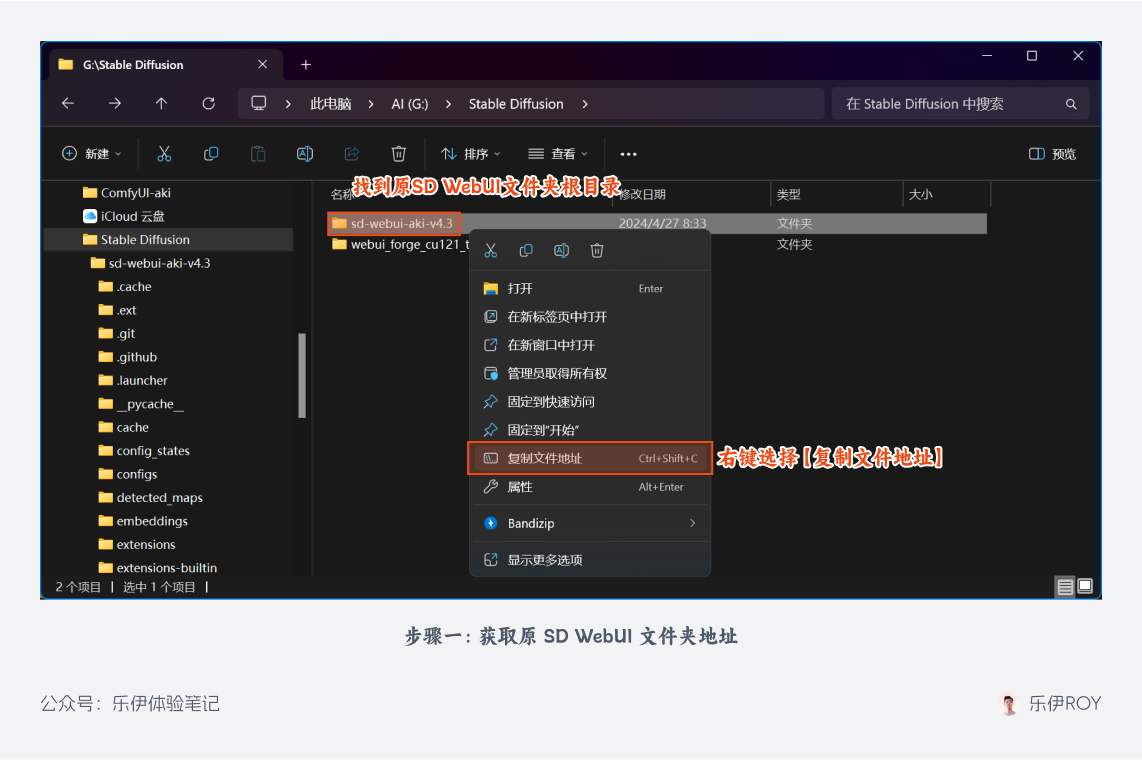Click the Paste icon in the toolbar
Screen dimensions: 1142x760
257,153
